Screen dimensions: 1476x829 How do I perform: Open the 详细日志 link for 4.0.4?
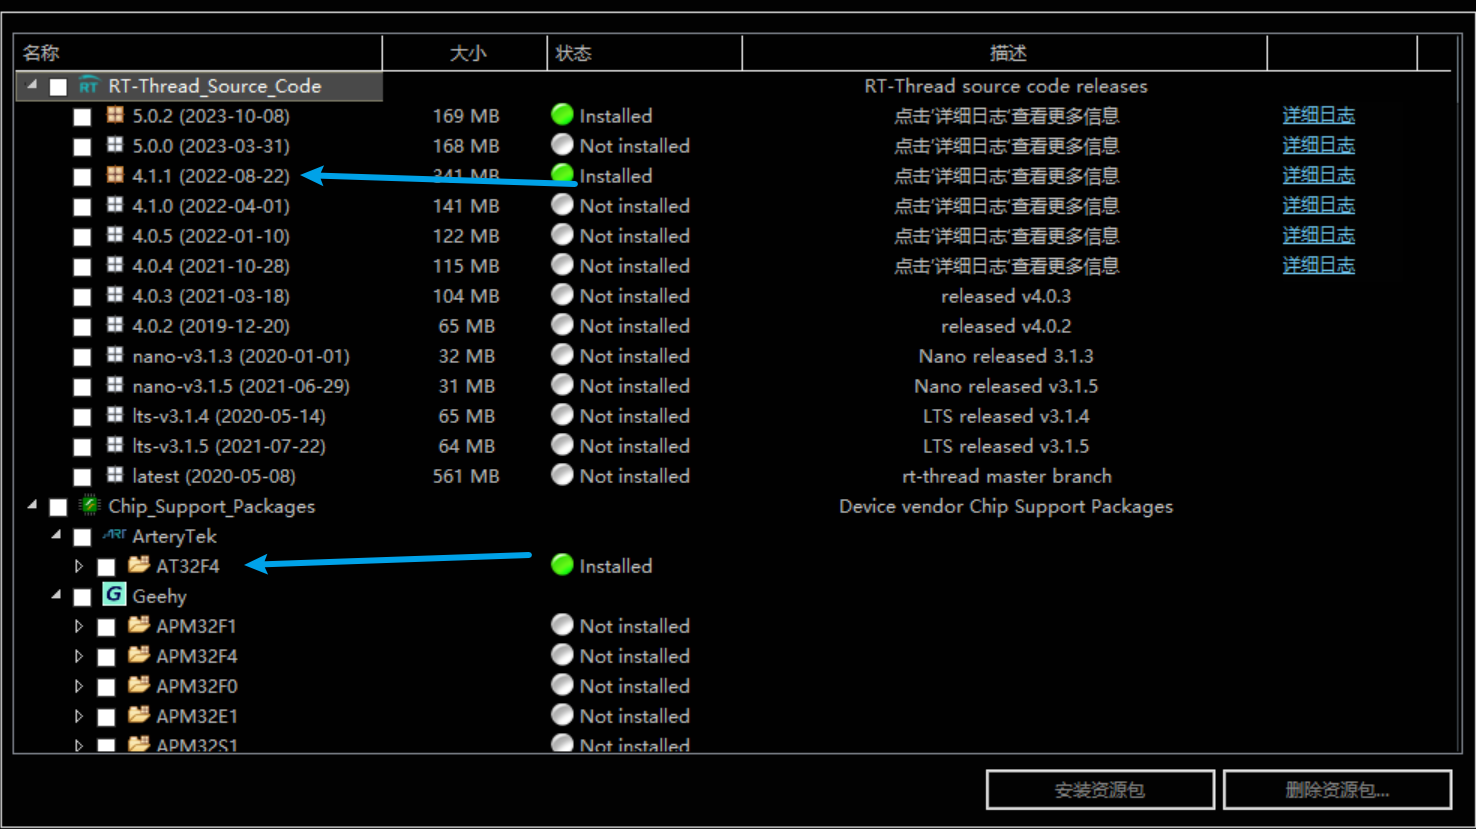[x=1318, y=266]
